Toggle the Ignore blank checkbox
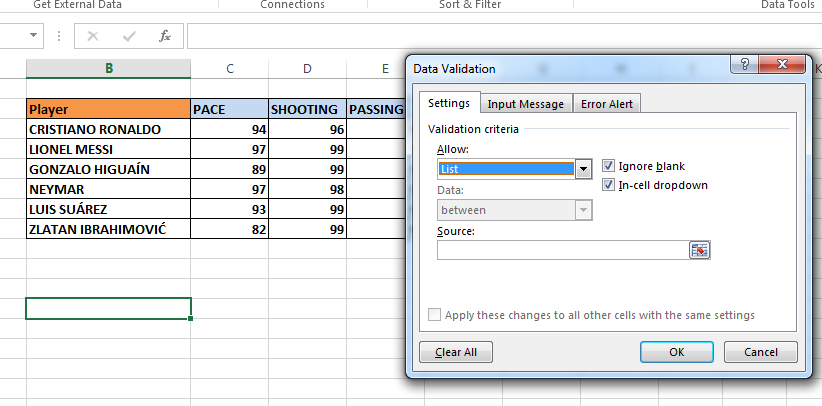The image size is (822, 406). (x=608, y=166)
